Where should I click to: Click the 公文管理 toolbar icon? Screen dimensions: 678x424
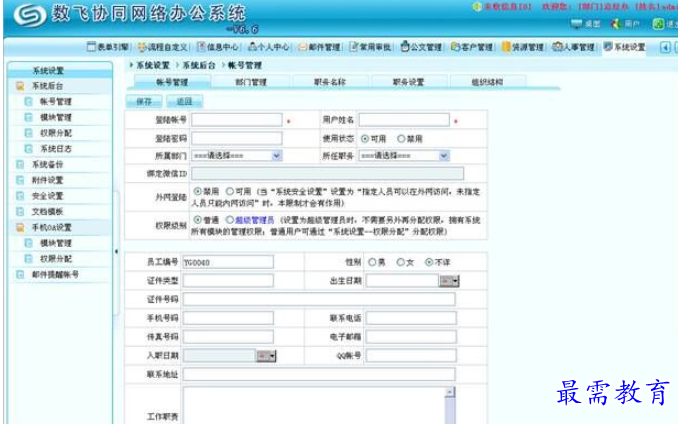pyautogui.click(x=405, y=47)
